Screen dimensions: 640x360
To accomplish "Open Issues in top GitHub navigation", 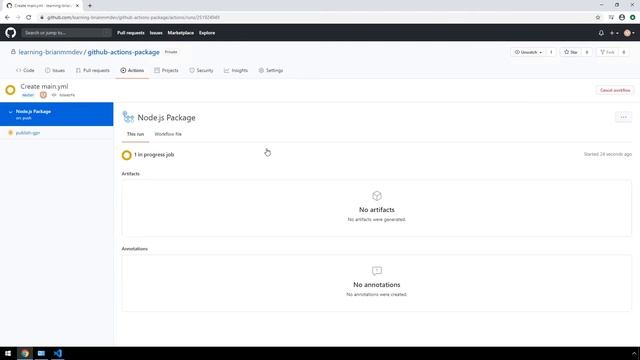I will tap(156, 33).
